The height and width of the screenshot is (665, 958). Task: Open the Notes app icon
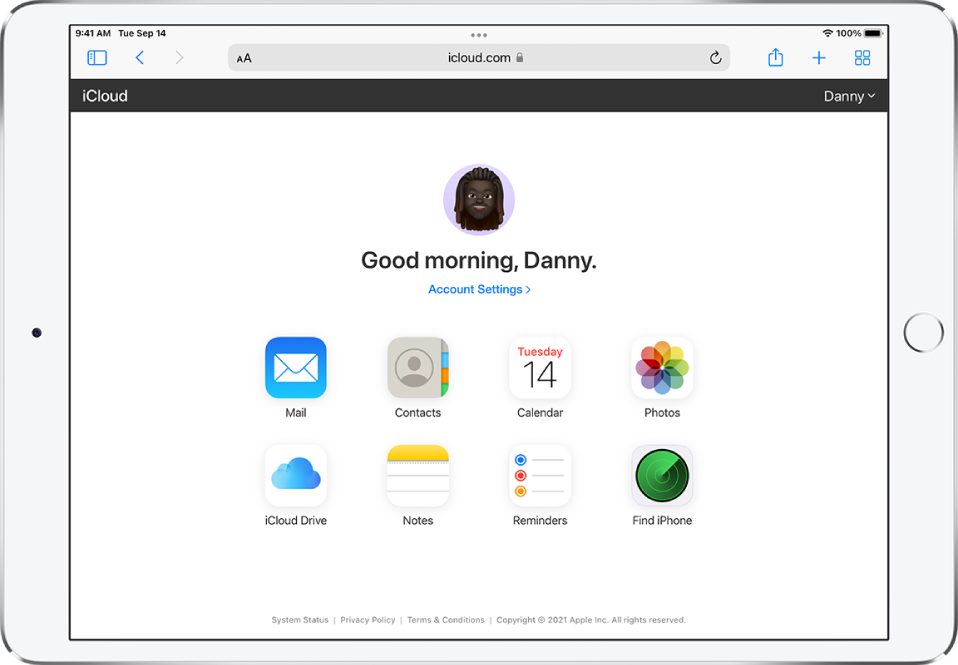[418, 476]
